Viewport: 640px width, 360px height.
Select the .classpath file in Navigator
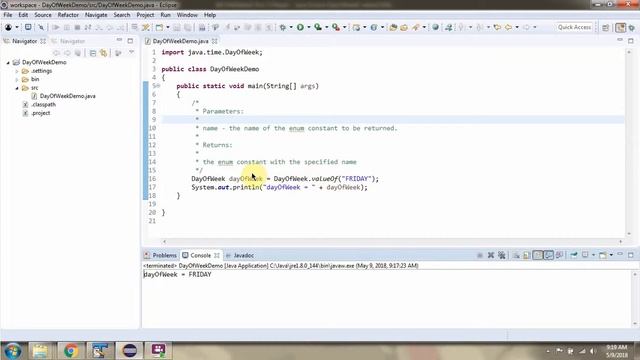(43, 104)
